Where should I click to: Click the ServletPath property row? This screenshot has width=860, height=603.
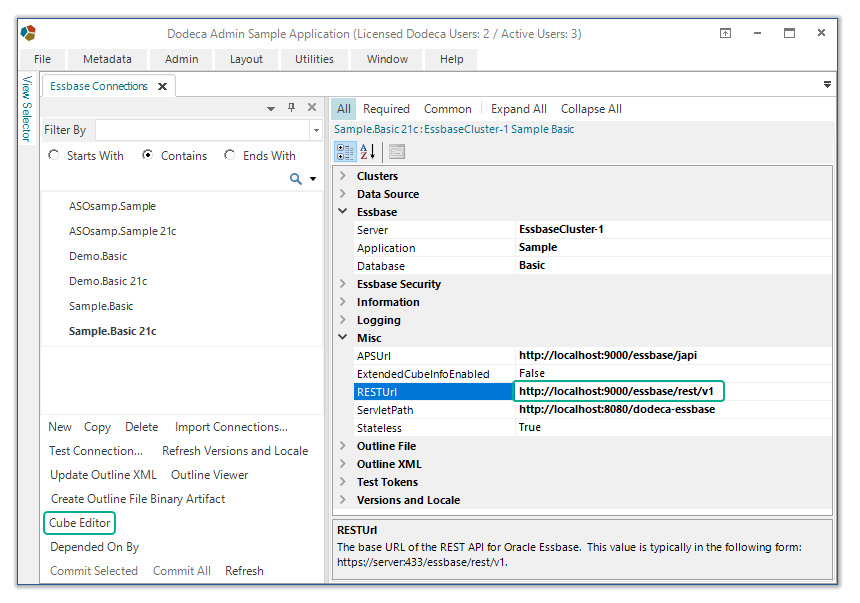pyautogui.click(x=592, y=409)
